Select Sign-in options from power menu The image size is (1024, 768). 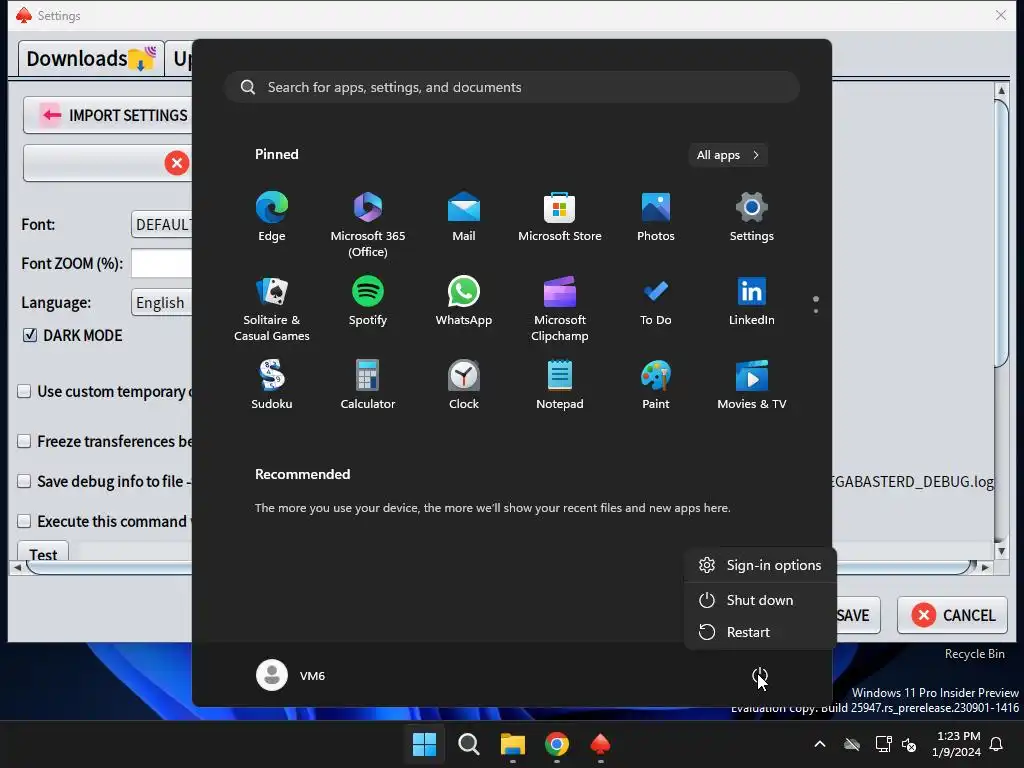click(x=760, y=565)
